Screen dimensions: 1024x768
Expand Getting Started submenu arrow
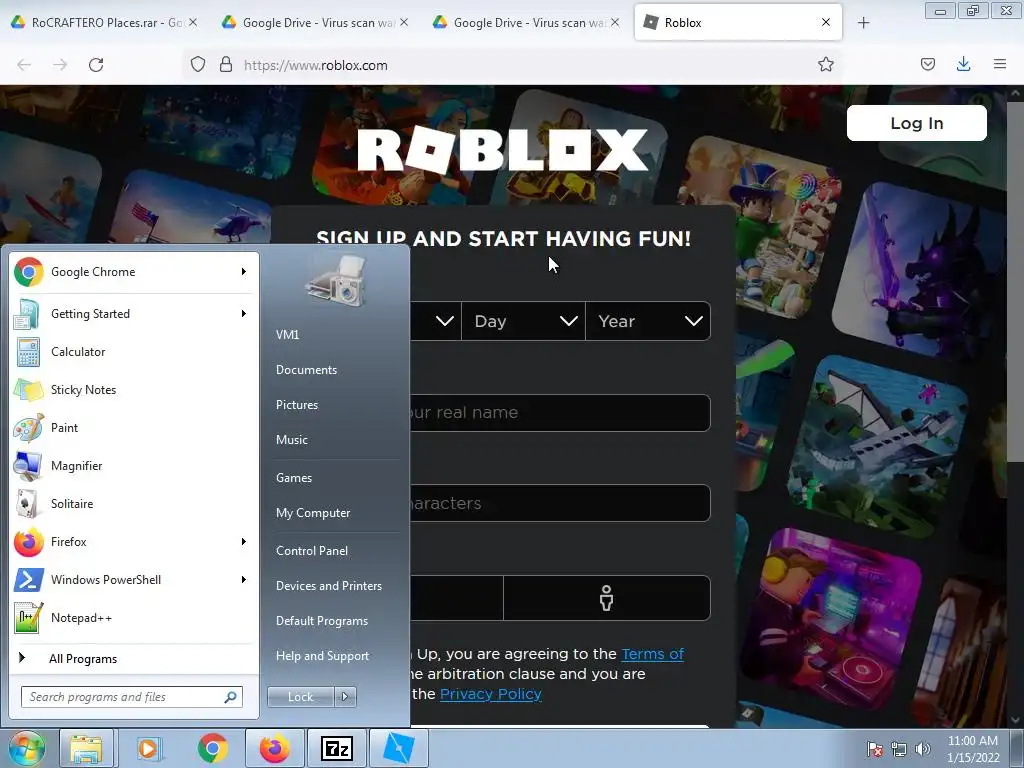tap(244, 313)
